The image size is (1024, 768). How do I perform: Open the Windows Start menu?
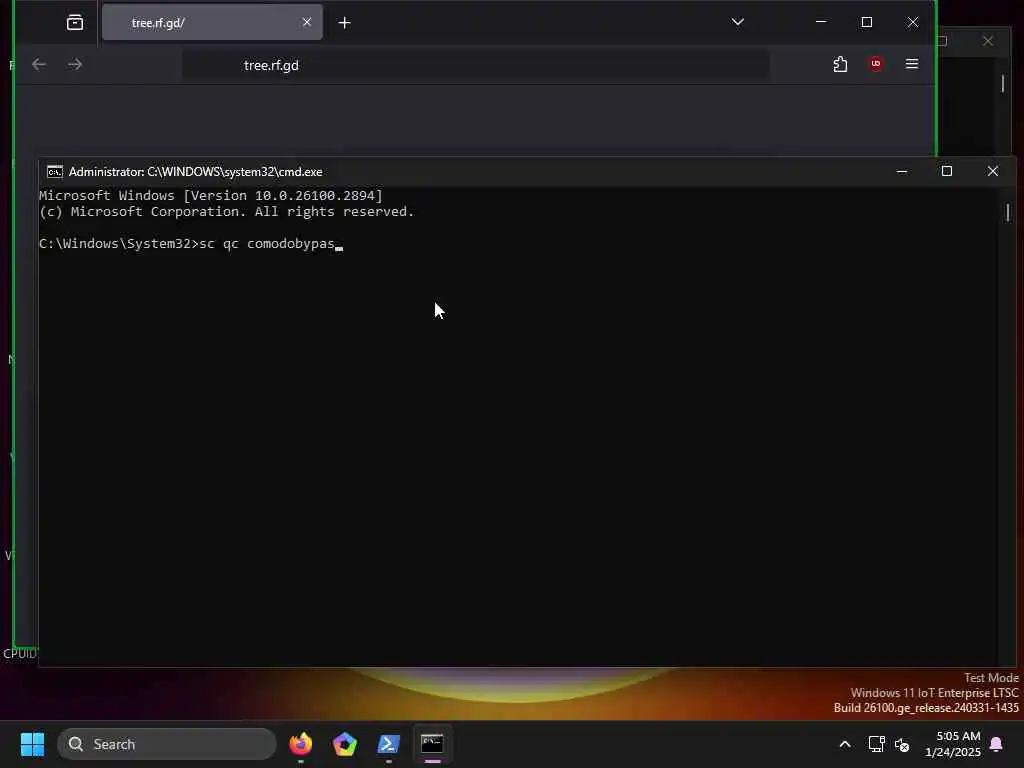click(32, 744)
